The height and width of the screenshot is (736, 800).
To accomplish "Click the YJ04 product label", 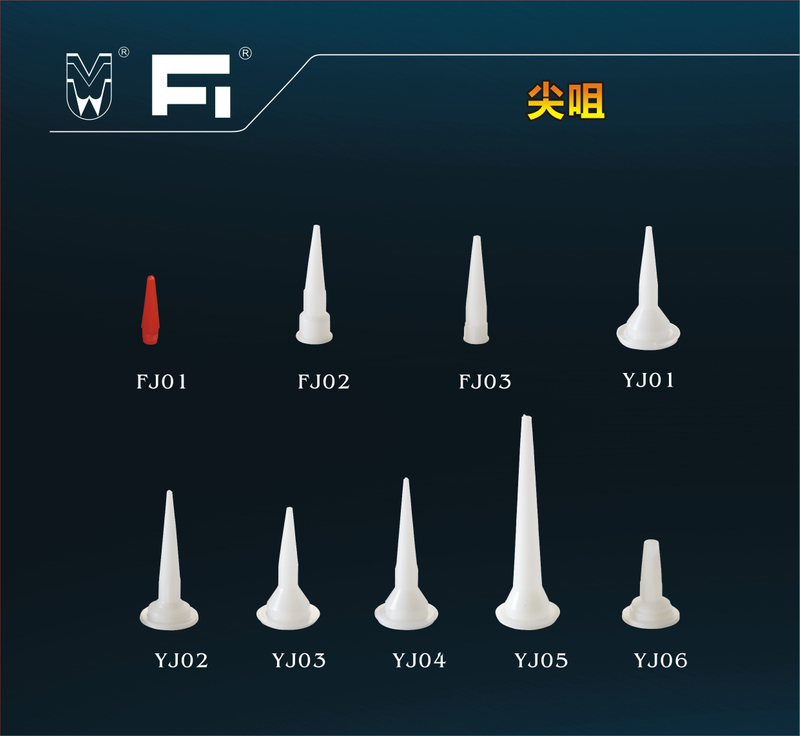I will tap(419, 661).
